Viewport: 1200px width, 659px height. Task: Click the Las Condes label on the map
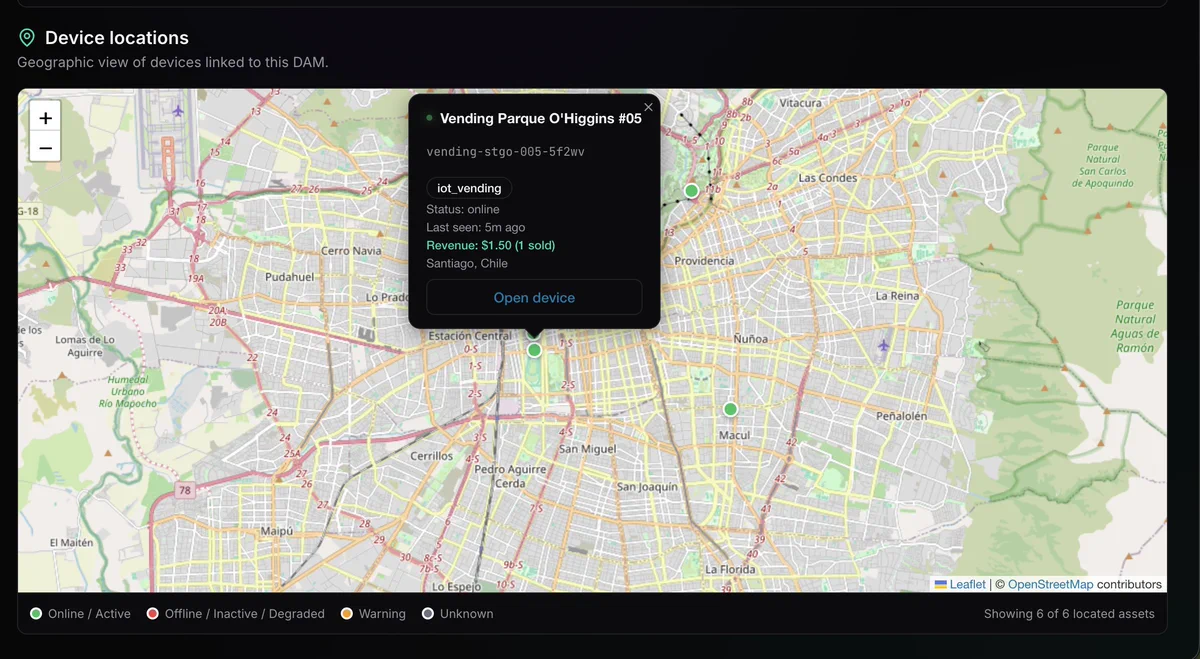[828, 178]
